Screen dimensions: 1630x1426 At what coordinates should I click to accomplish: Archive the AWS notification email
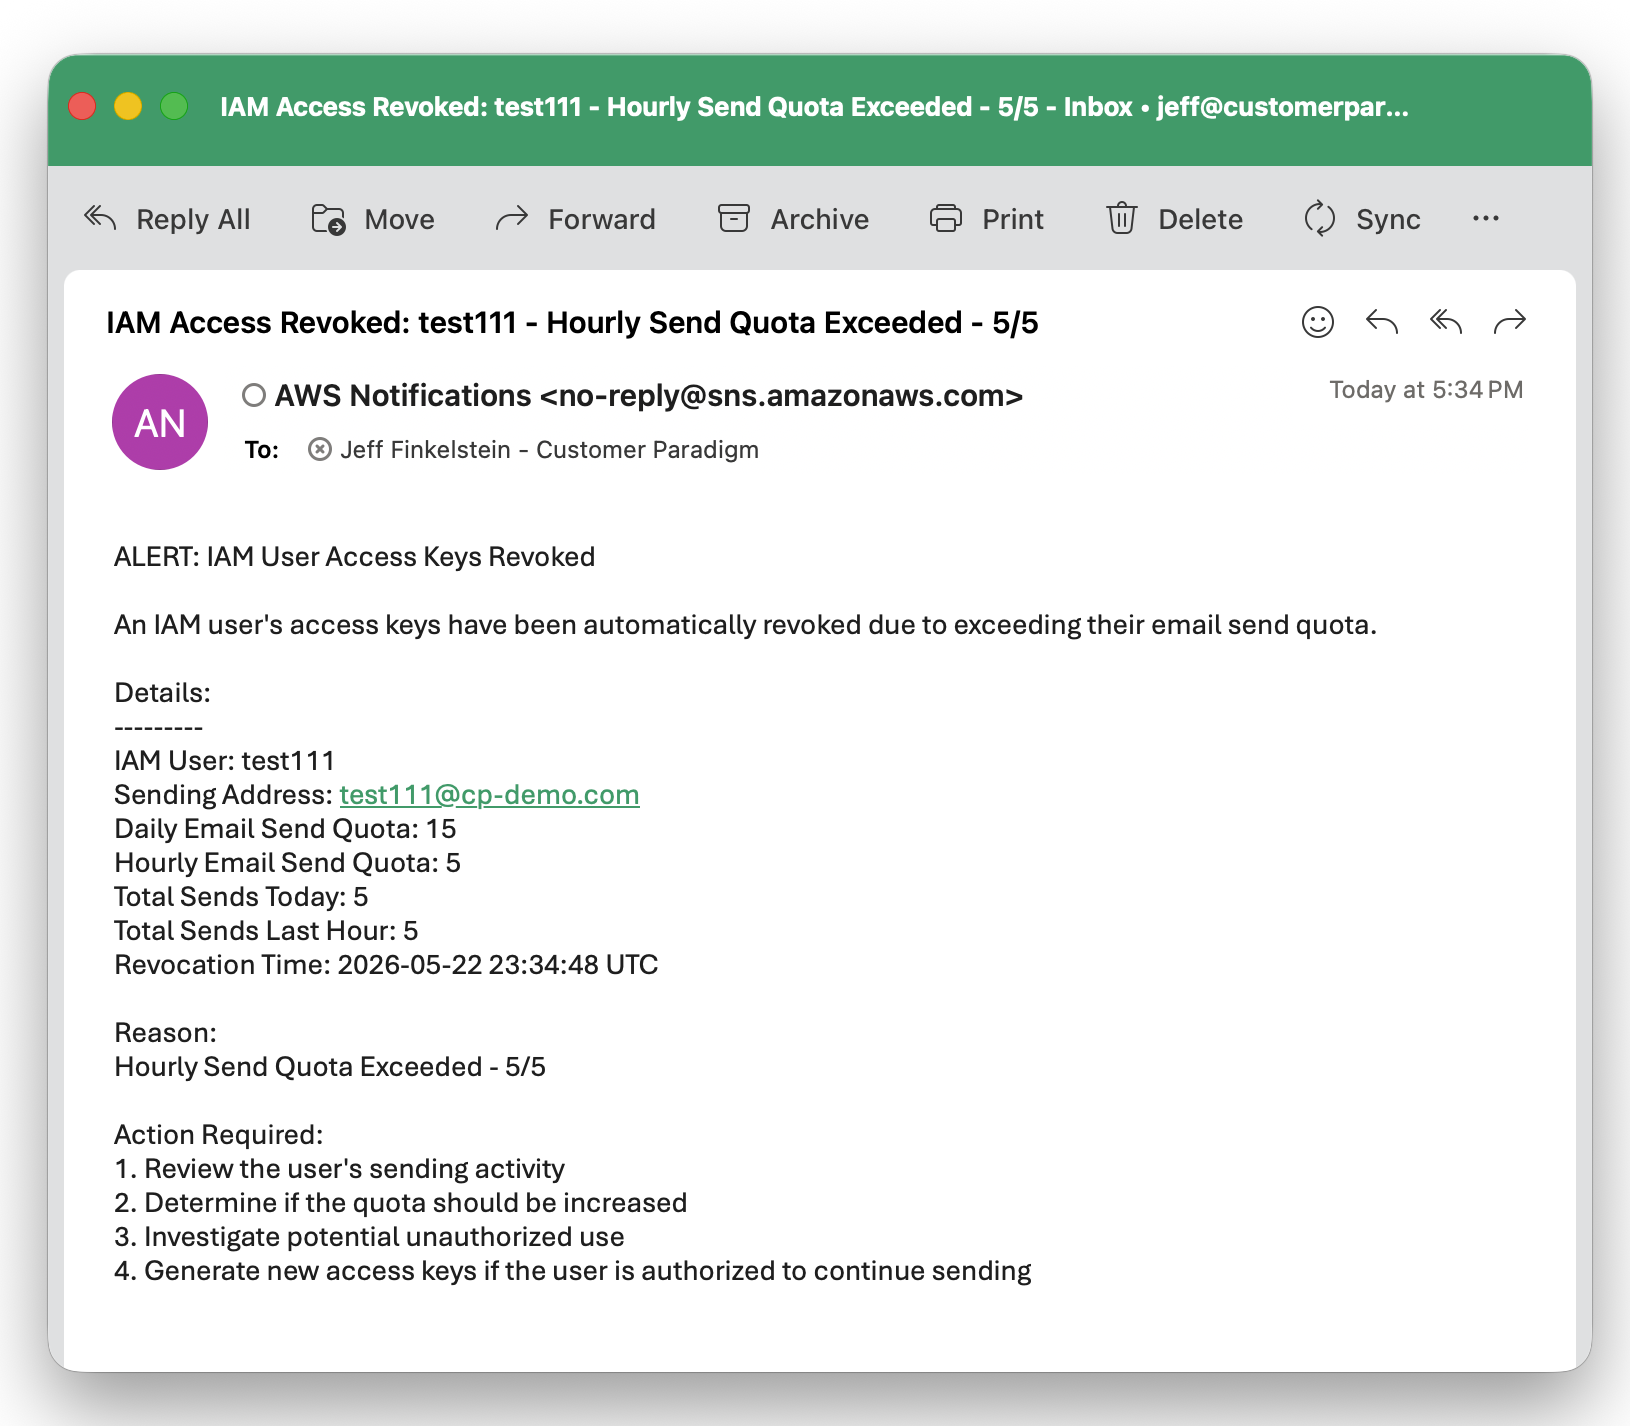(793, 219)
